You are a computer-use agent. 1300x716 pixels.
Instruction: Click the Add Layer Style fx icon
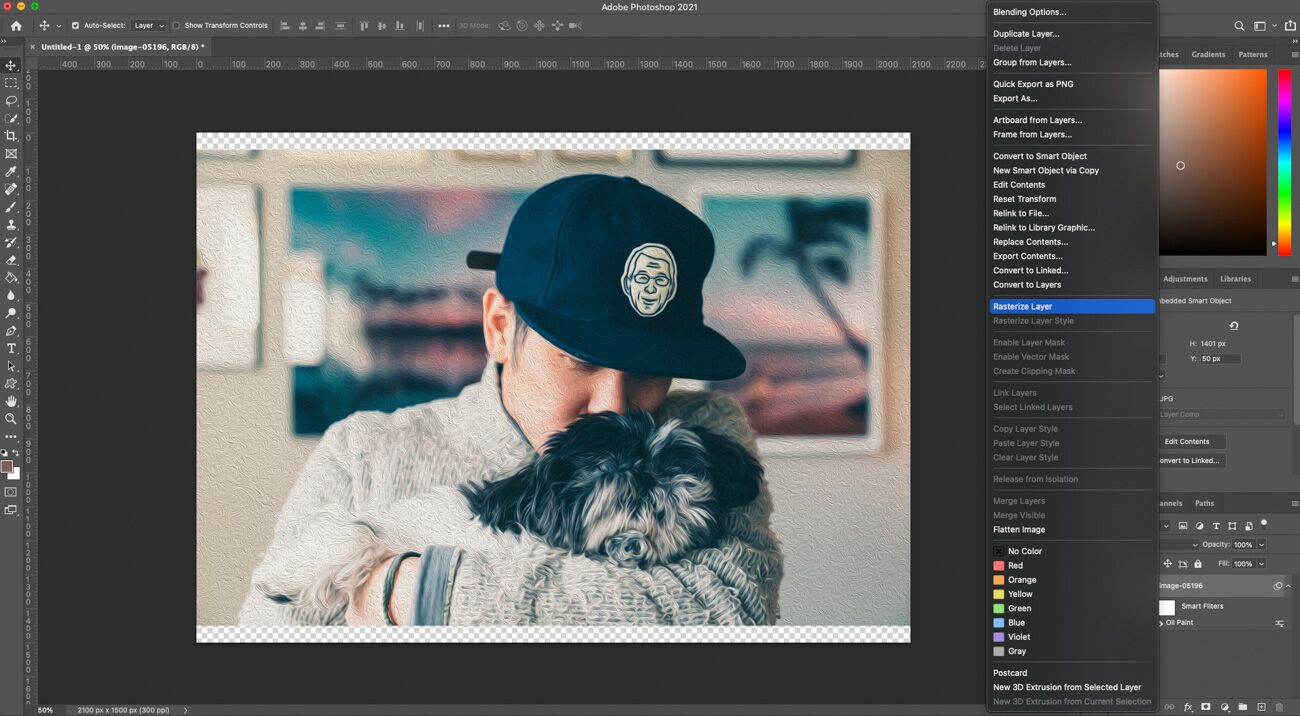point(1188,706)
